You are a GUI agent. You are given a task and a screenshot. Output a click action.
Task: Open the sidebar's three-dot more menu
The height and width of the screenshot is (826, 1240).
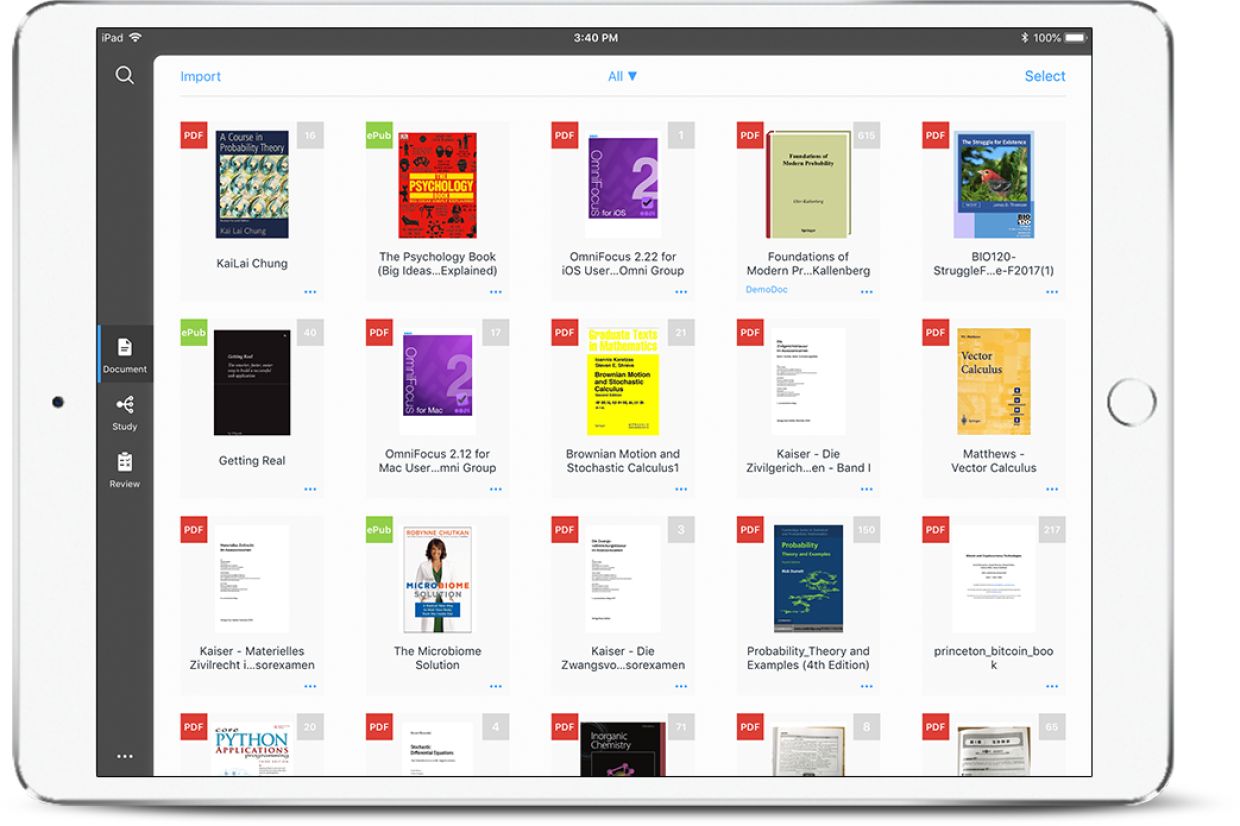click(124, 756)
